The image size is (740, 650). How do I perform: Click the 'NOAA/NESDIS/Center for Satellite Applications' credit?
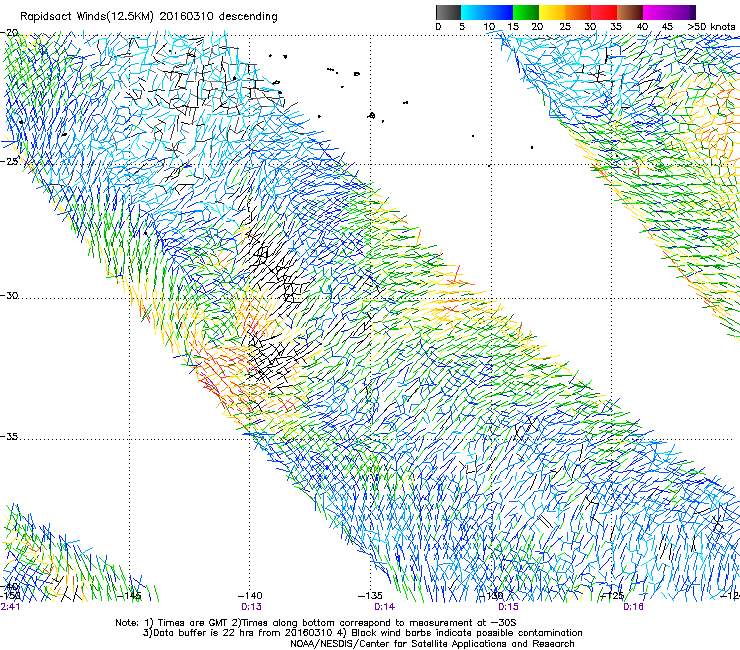coord(432,644)
